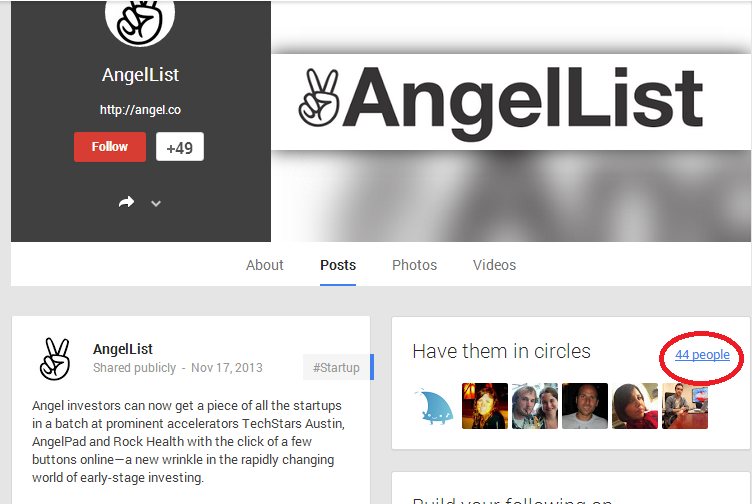Image resolution: width=752 pixels, height=504 pixels.
Task: Click the share arrow icon under Follow
Action: point(126,202)
